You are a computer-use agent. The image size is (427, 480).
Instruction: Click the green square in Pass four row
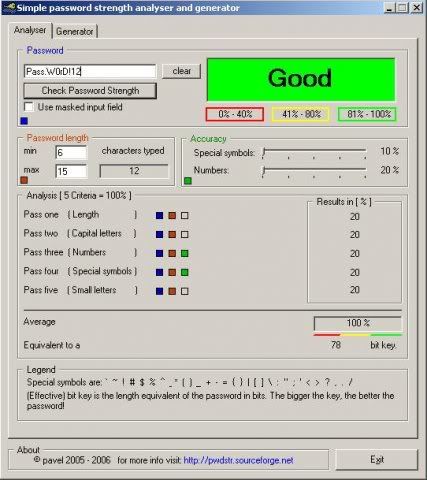point(185,272)
